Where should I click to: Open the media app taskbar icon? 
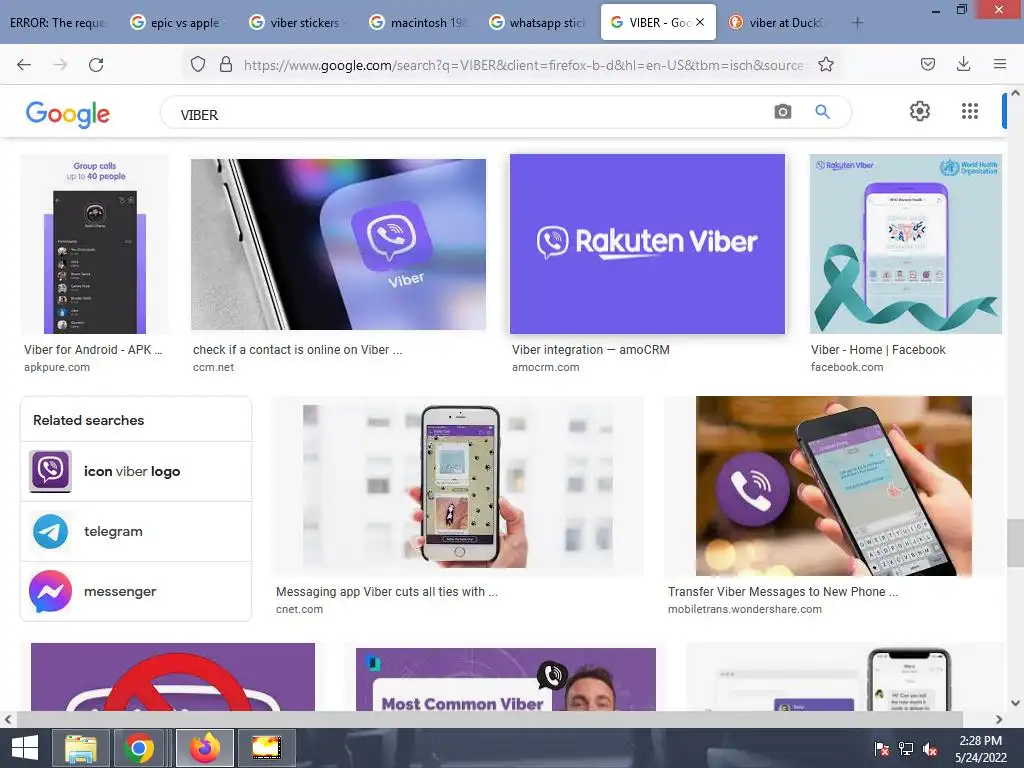pyautogui.click(x=266, y=748)
